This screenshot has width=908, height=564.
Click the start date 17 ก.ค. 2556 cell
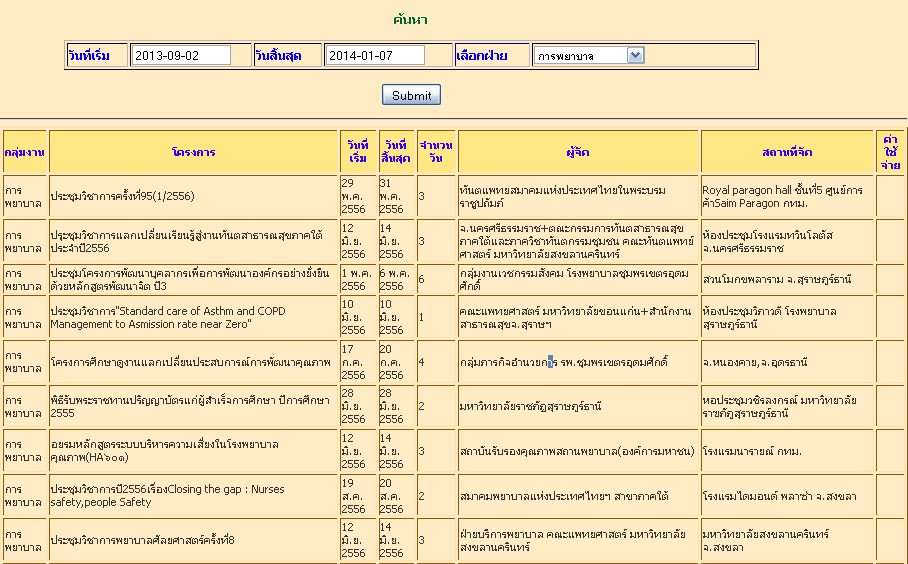pos(358,362)
